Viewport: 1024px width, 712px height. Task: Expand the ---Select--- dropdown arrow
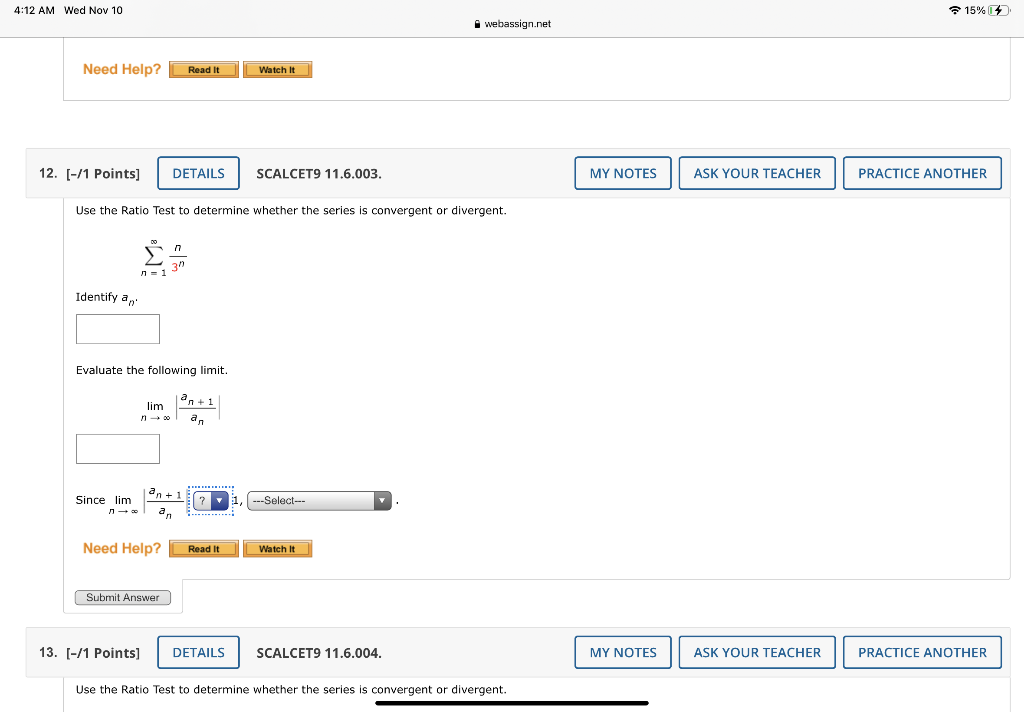tap(381, 500)
